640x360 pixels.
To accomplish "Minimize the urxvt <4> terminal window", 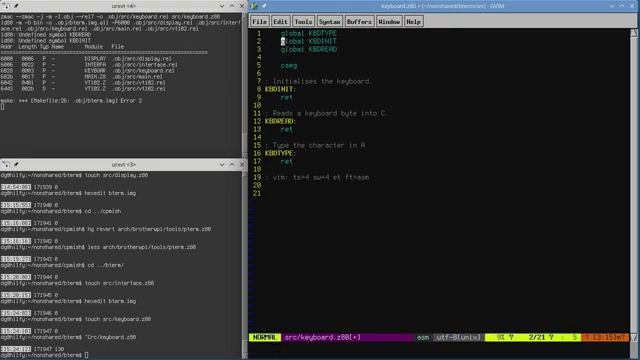I will [x=222, y=6].
